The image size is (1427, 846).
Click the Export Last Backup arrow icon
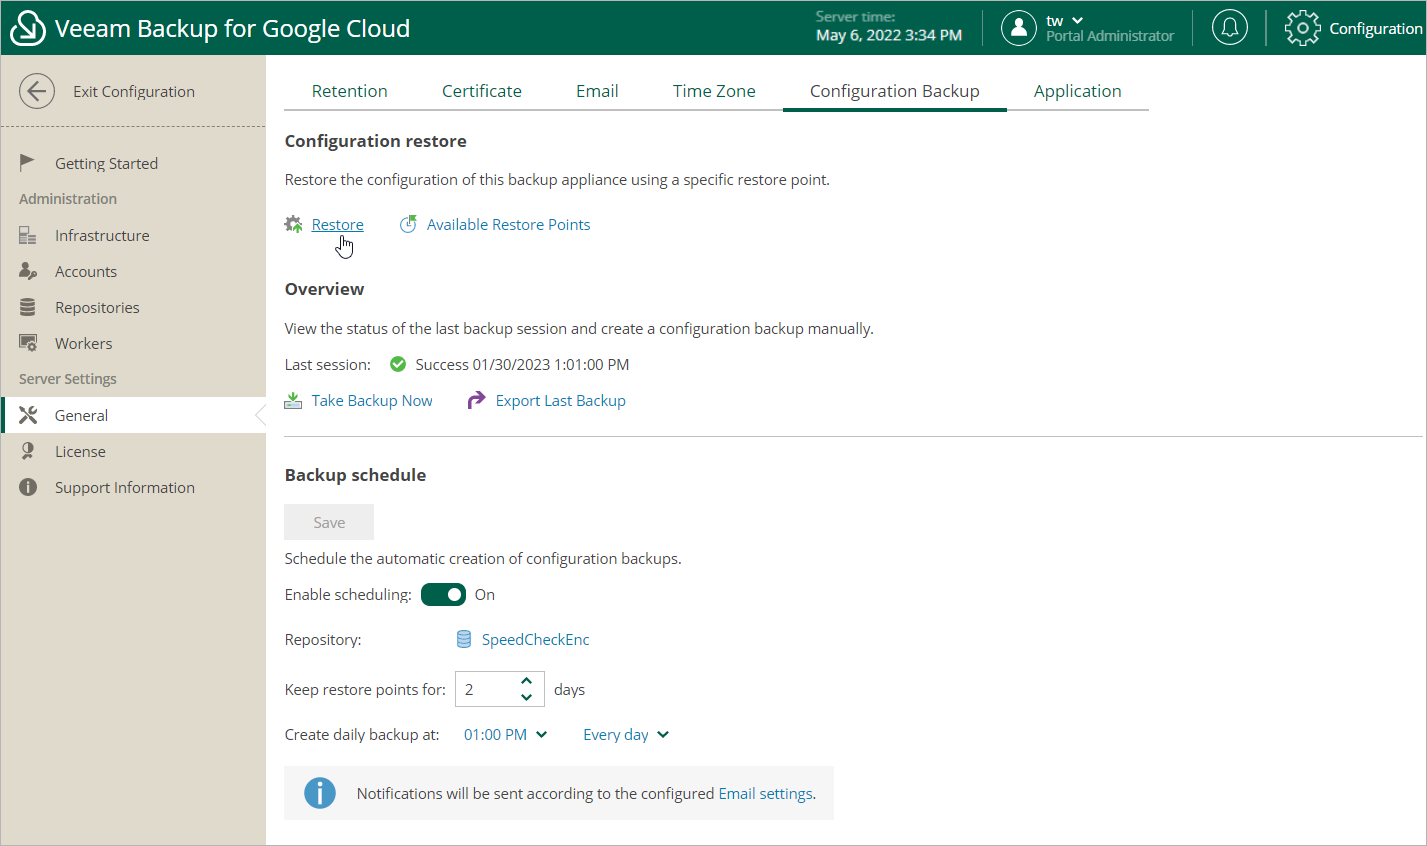476,401
